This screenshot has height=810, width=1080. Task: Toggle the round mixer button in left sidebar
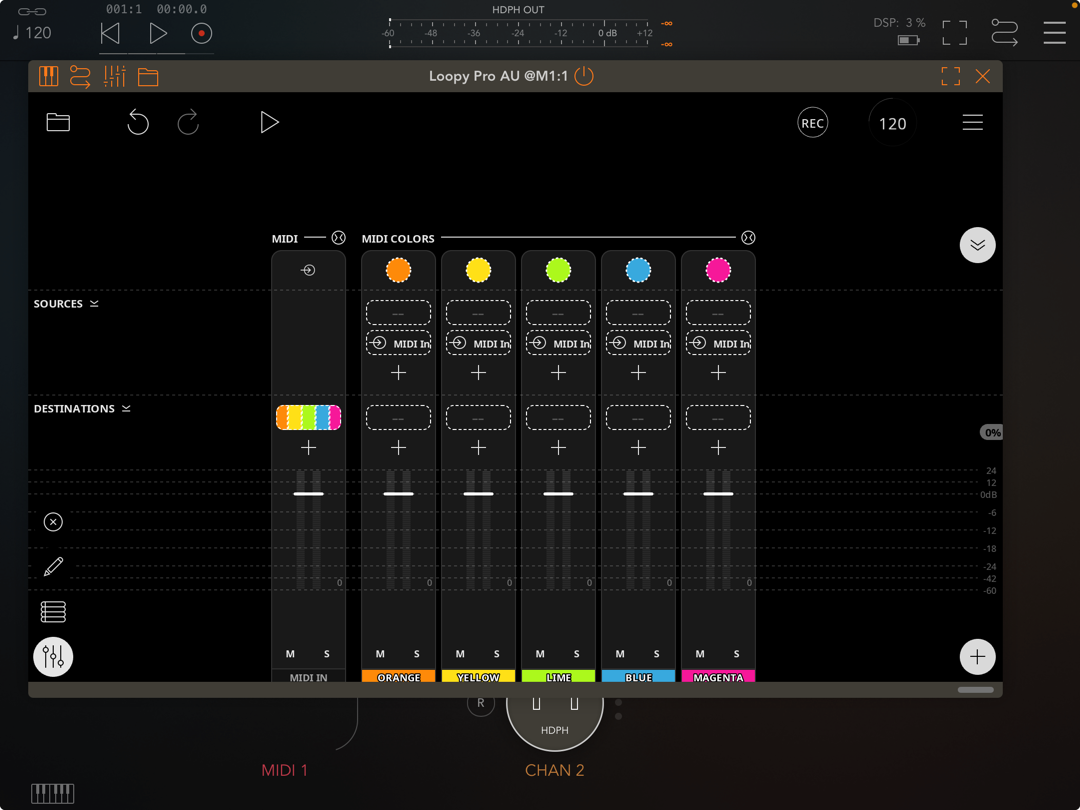click(53, 657)
